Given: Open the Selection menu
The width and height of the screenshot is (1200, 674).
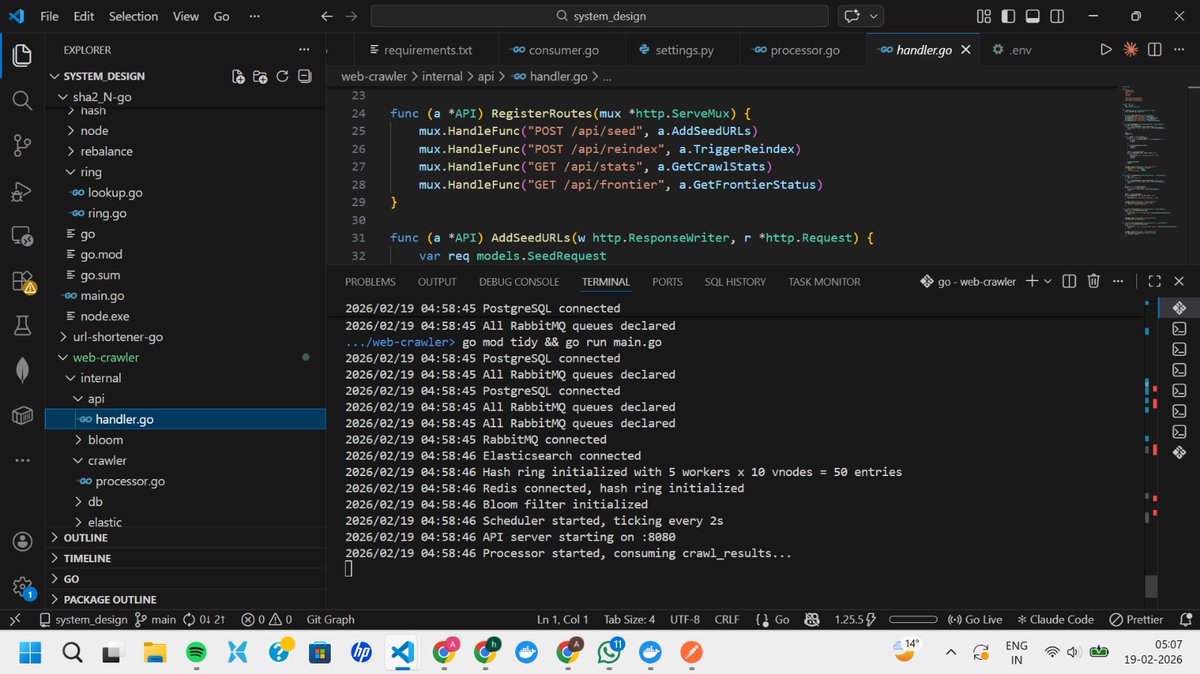Looking at the screenshot, I should coord(133,16).
